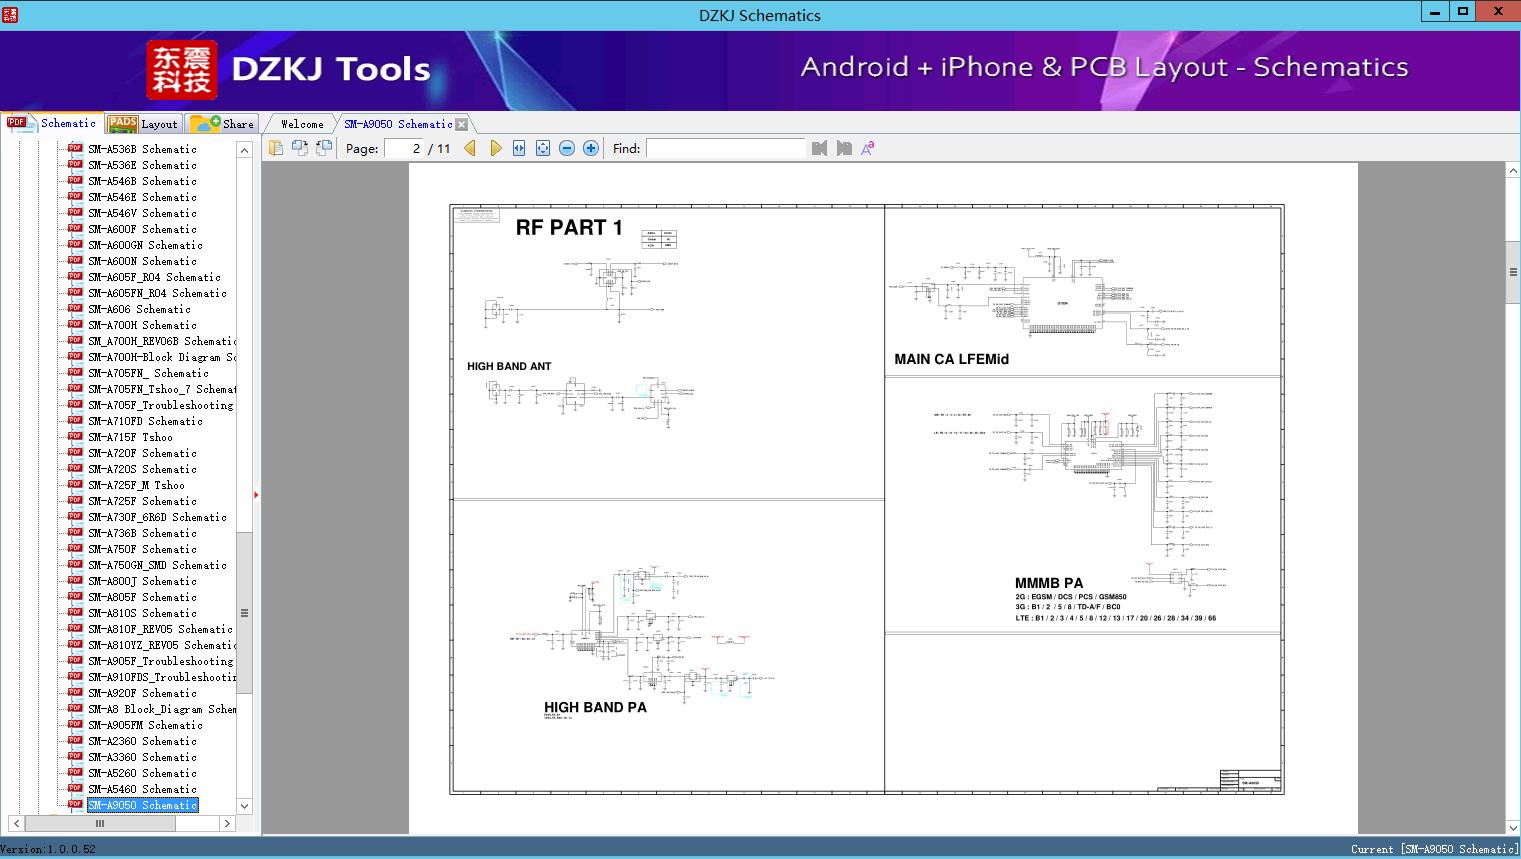Viewport: 1521px width, 859px height.
Task: Click the tree vertical scrollbar thumb
Action: click(x=244, y=612)
